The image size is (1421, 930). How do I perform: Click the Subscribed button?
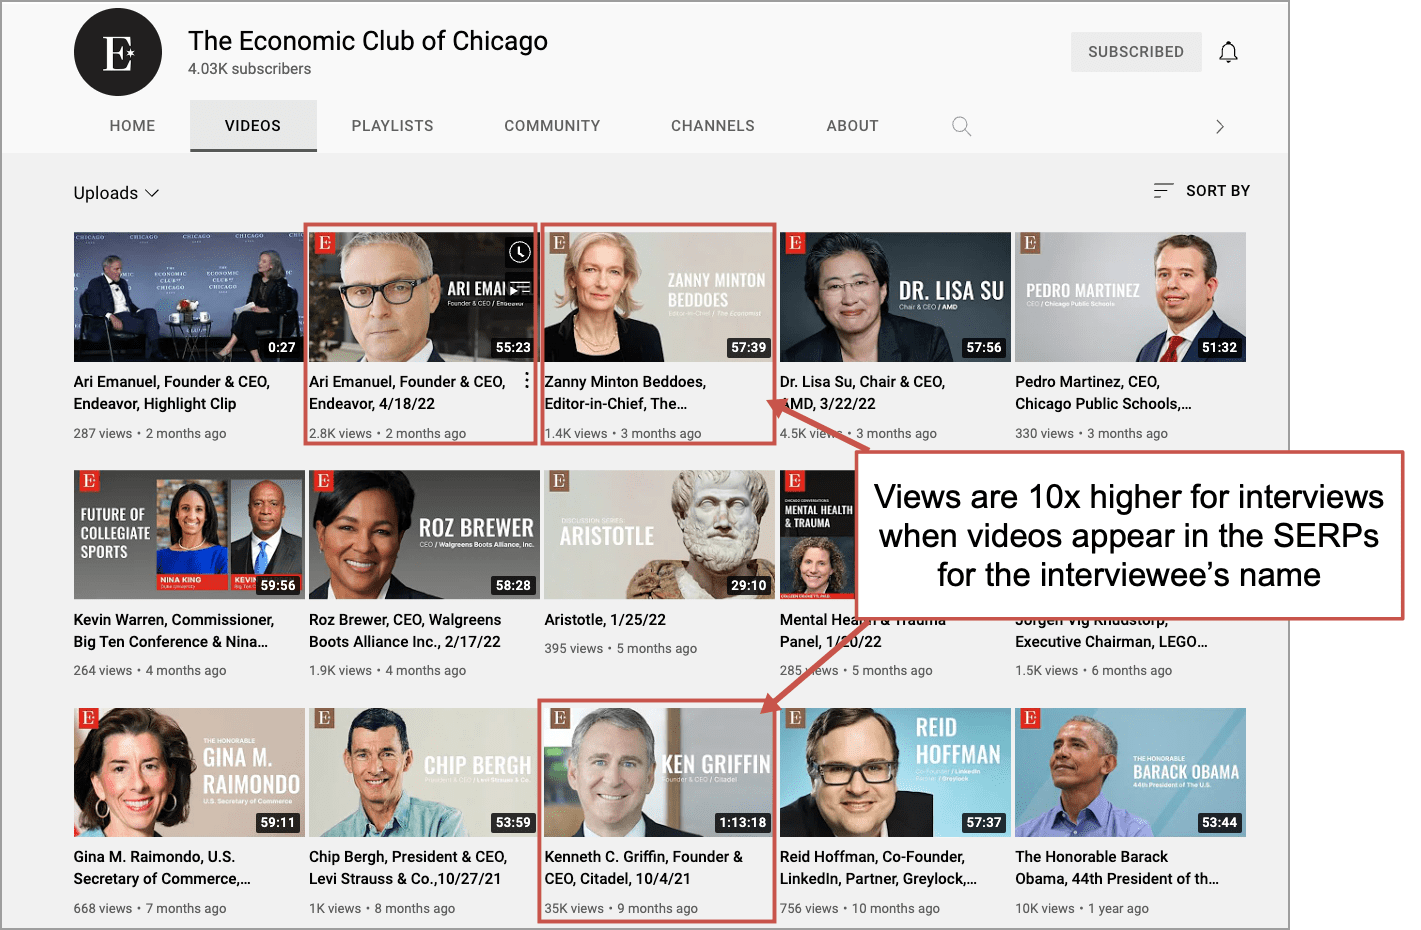click(1136, 52)
